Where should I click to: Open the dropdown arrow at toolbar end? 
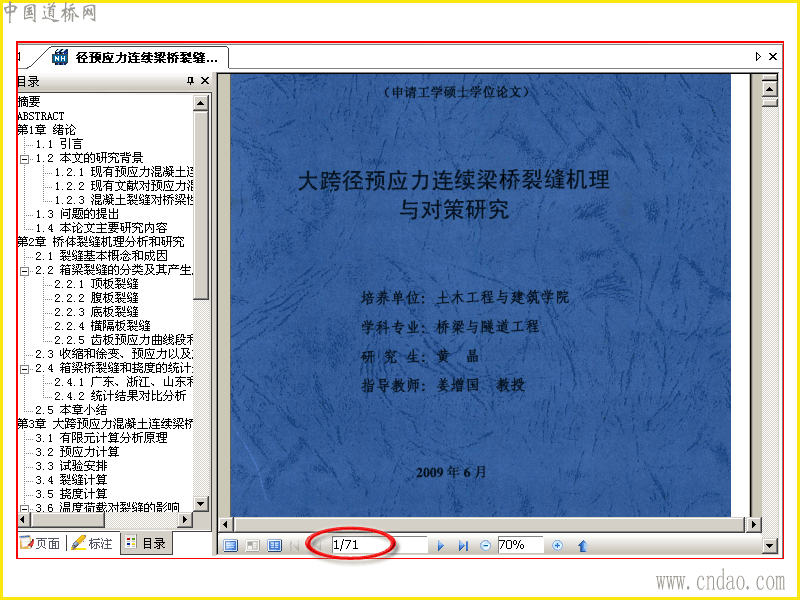click(770, 546)
